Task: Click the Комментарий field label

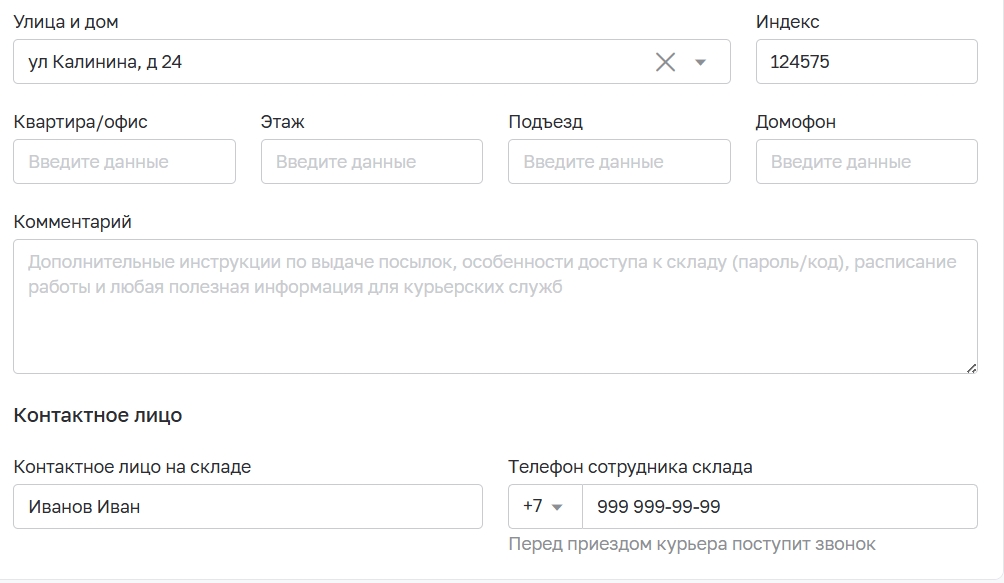Action: tap(72, 222)
